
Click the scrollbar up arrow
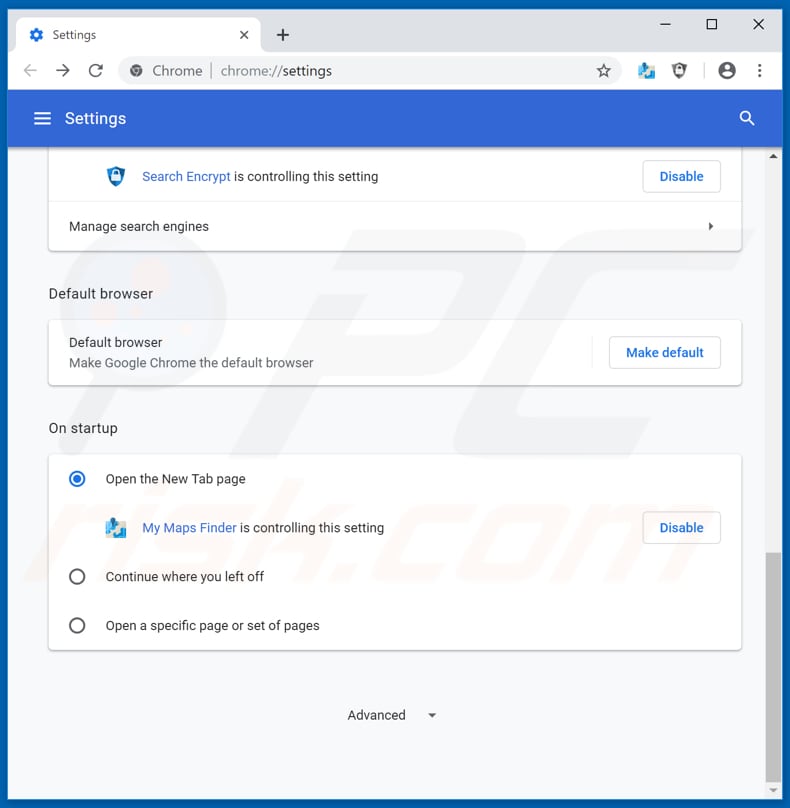tap(773, 156)
